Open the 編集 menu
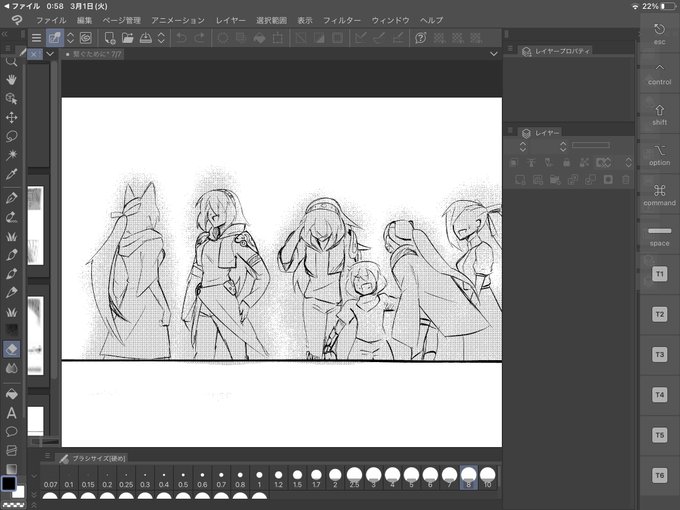The width and height of the screenshot is (680, 510). 85,20
